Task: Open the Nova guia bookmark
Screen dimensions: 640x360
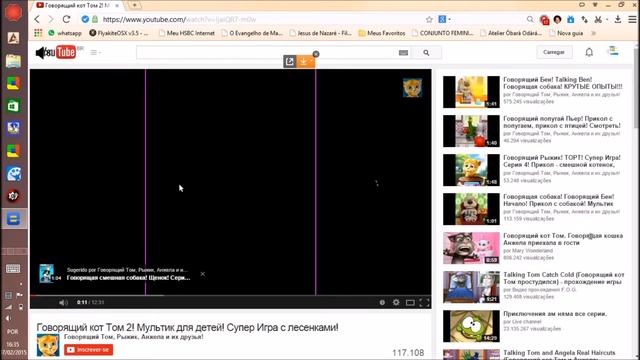Action: tap(566, 33)
